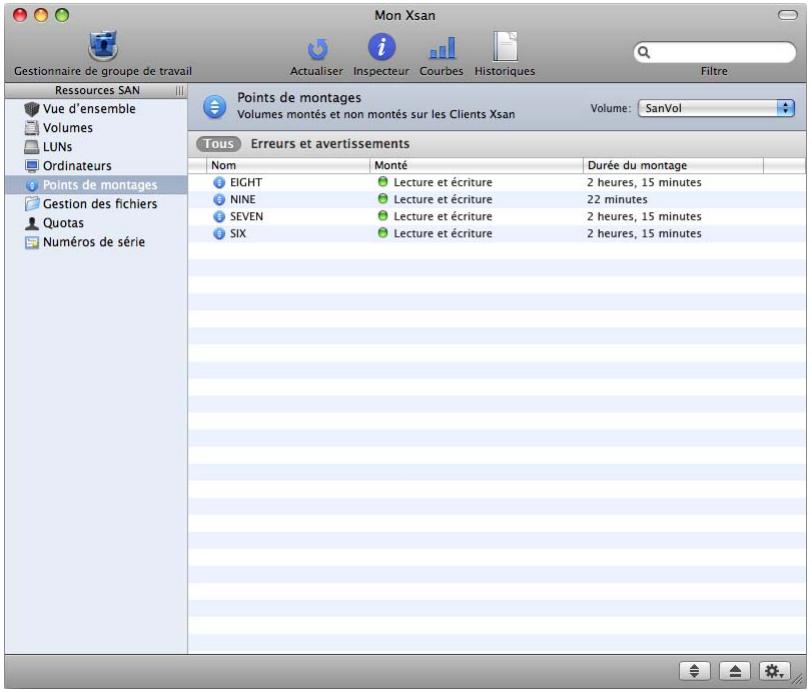
Task: Click the green zoom window button
Action: (62, 15)
